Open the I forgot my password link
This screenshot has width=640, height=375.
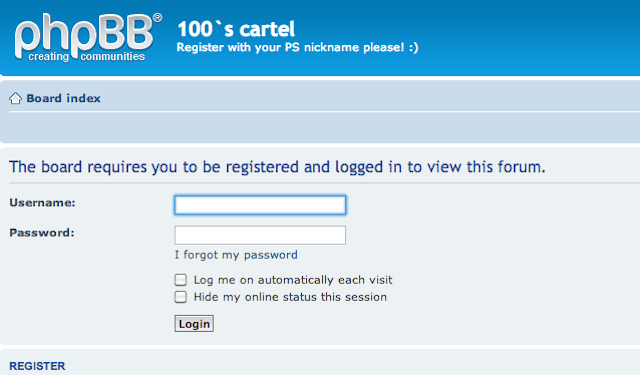236,255
